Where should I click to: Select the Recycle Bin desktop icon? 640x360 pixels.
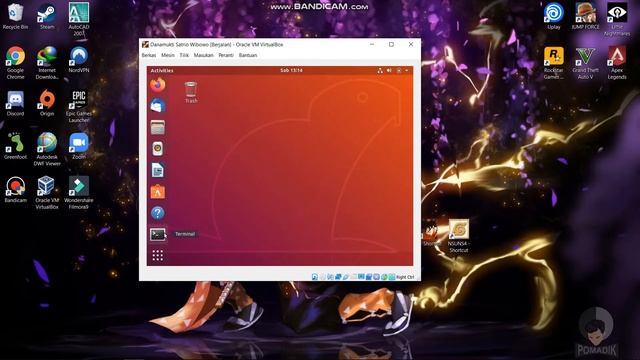click(16, 17)
